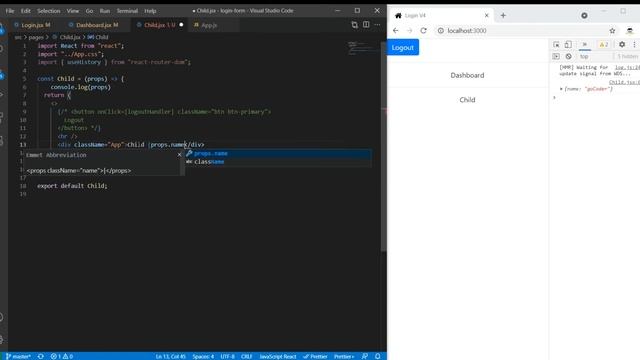This screenshot has width=640, height=360.
Task: Click the Dashboard text in browser page
Action: click(467, 75)
